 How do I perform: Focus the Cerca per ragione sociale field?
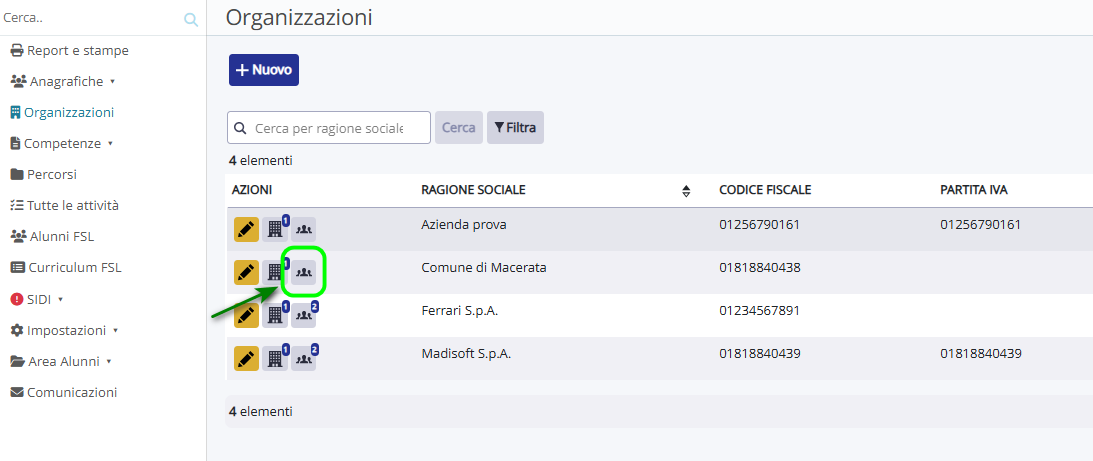pyautogui.click(x=329, y=128)
